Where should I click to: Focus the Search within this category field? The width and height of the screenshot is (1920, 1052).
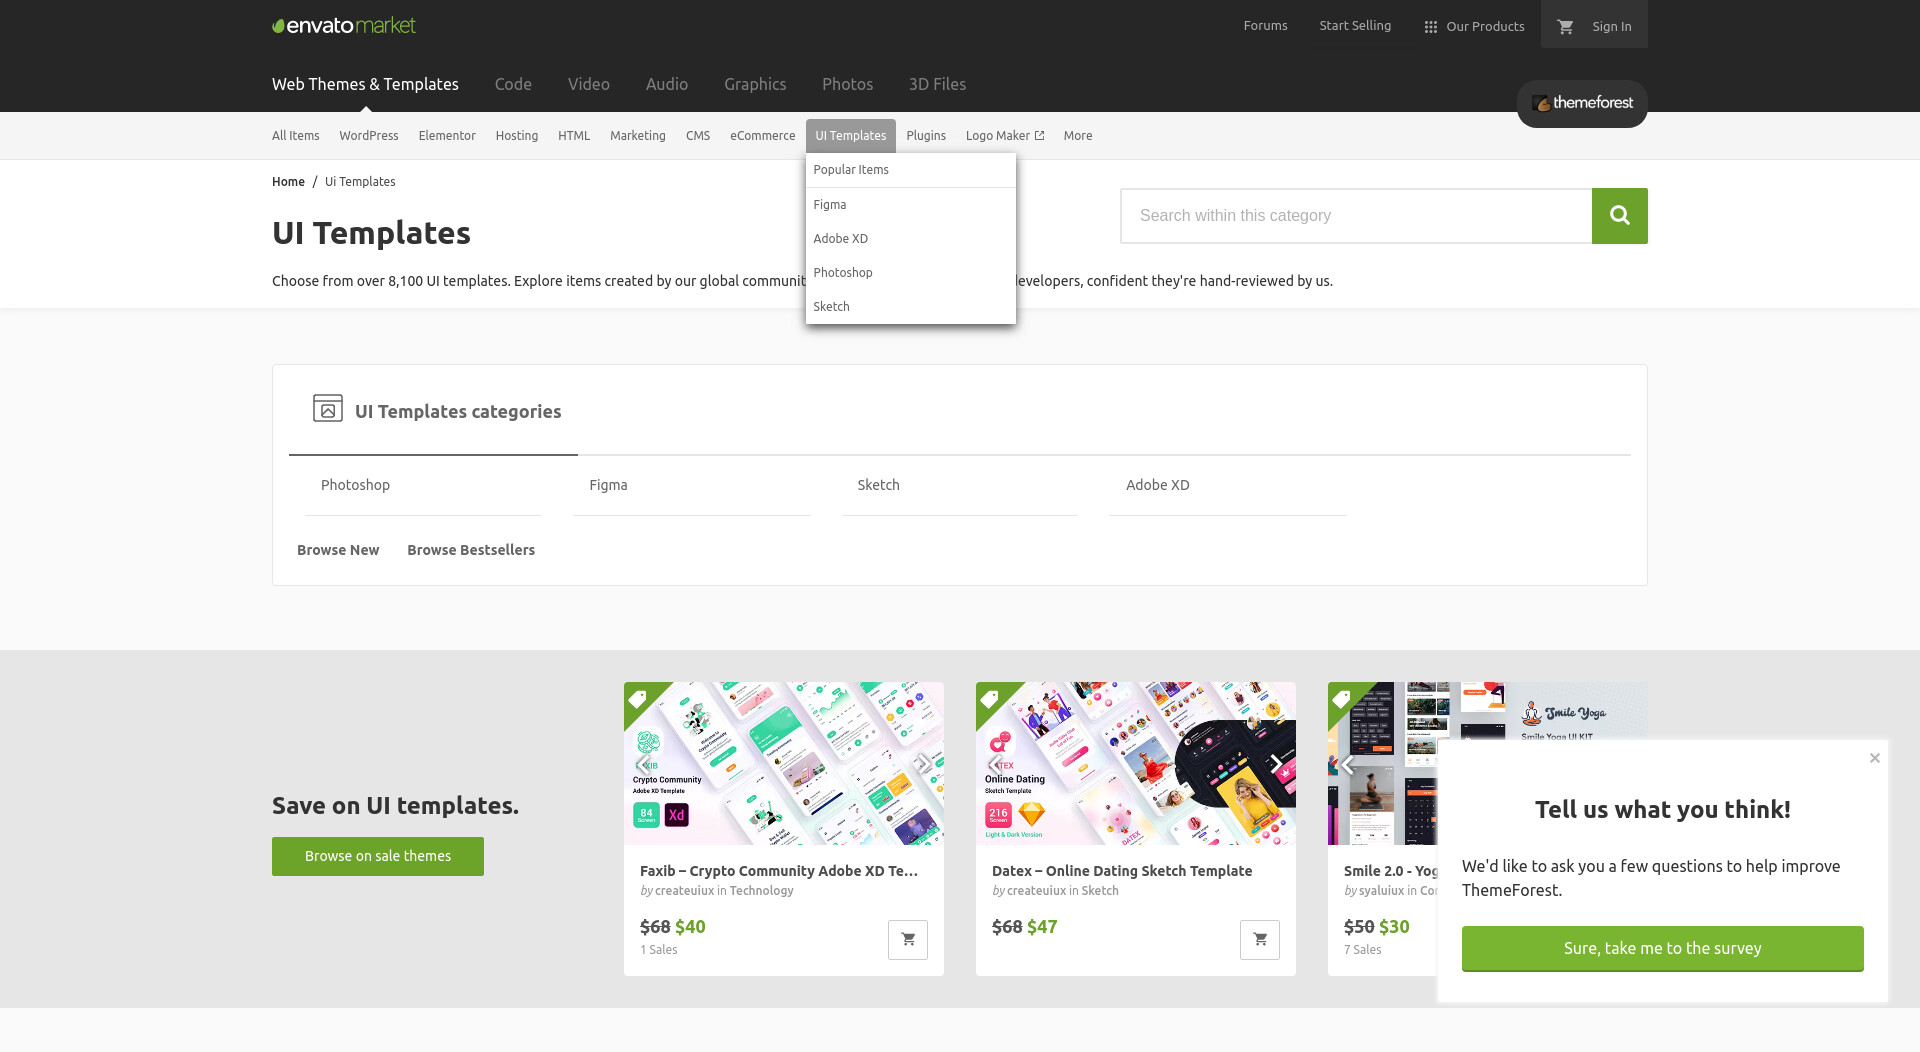[1356, 216]
